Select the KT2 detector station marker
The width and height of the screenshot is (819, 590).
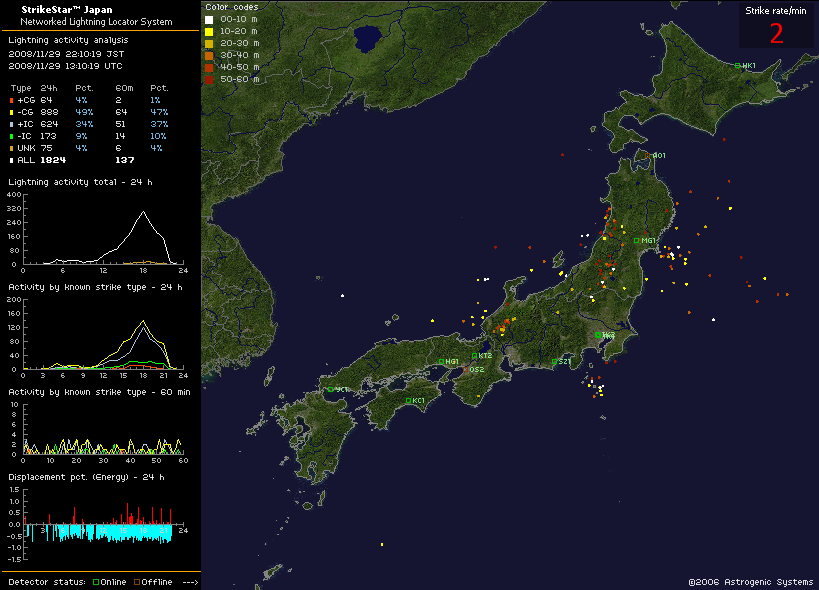[475, 356]
